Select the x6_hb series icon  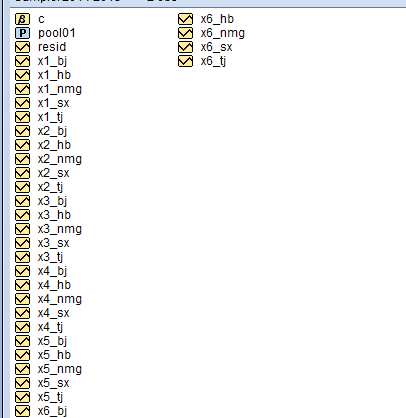[185, 19]
